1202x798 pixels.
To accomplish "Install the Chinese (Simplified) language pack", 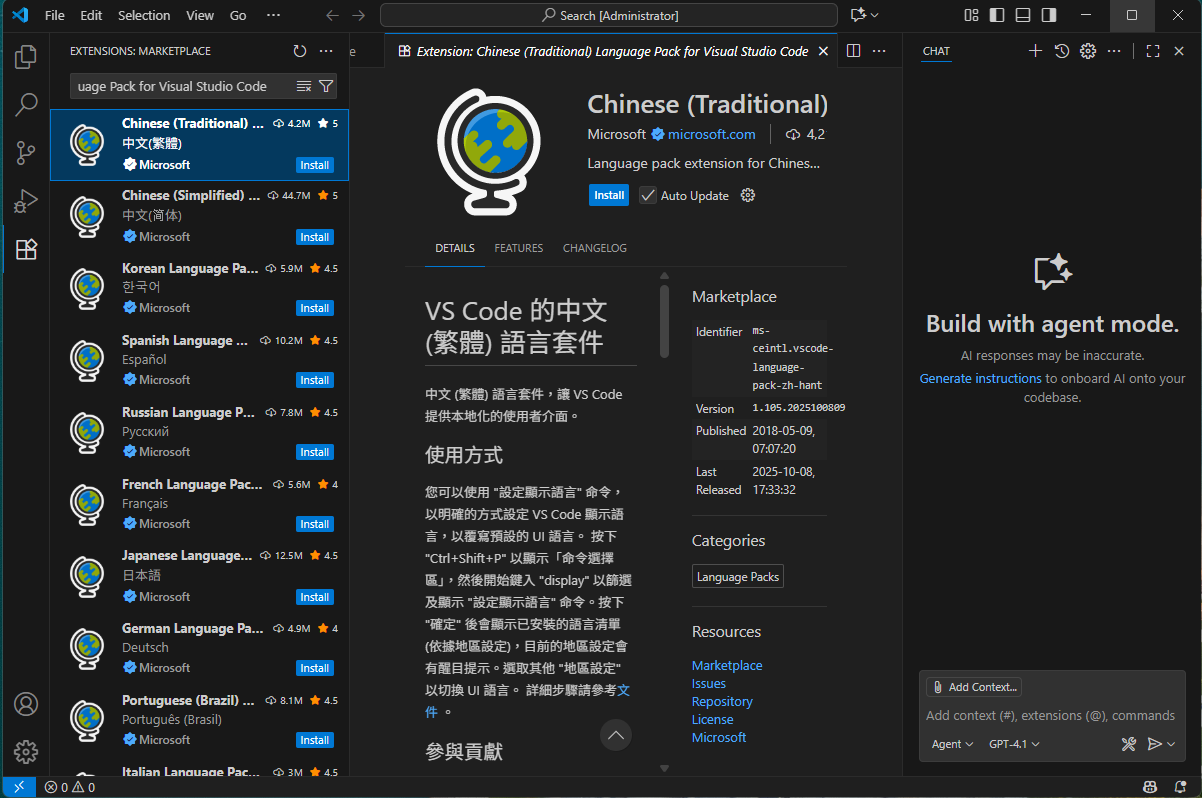I will coord(314,237).
